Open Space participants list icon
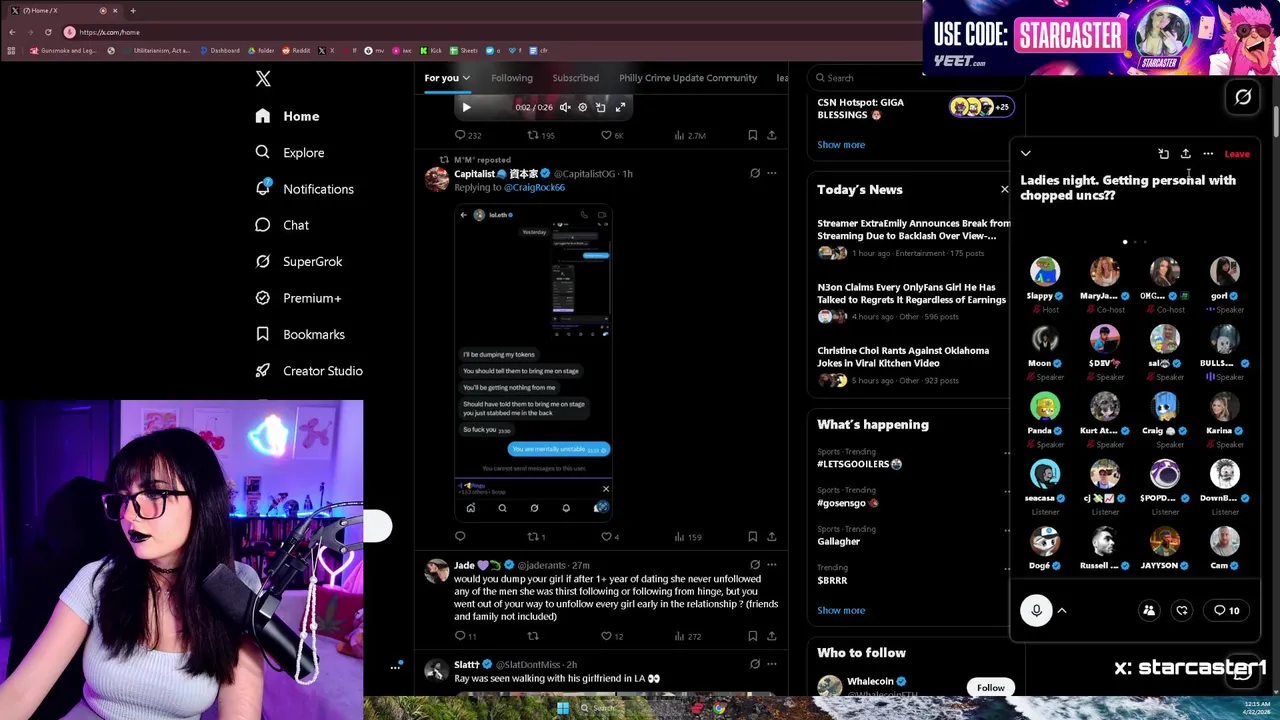The height and width of the screenshot is (720, 1280). 1149,611
